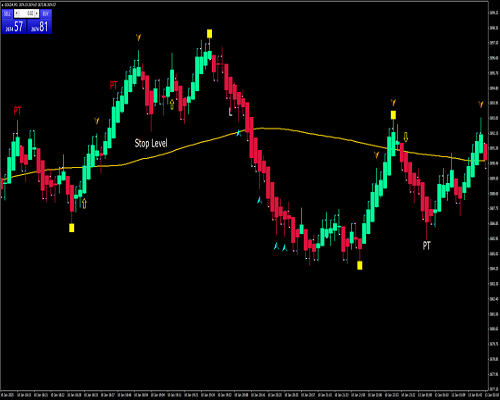Click the sell price tile showing 57
This screenshot has height=400, width=500.
14,26
